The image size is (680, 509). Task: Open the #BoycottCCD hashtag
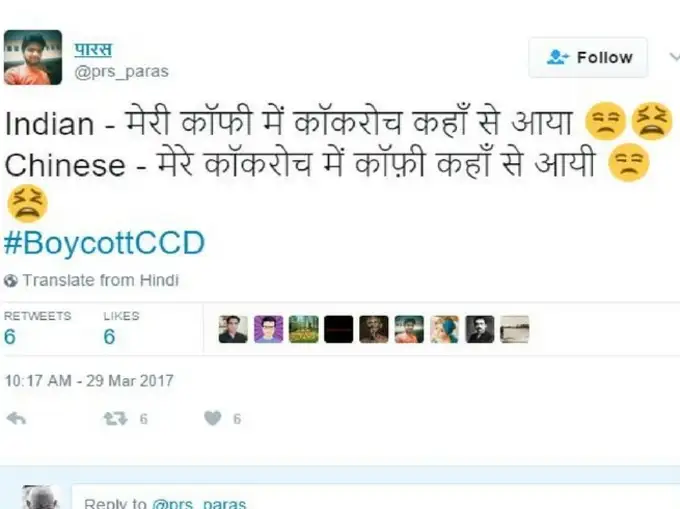pyautogui.click(x=105, y=243)
